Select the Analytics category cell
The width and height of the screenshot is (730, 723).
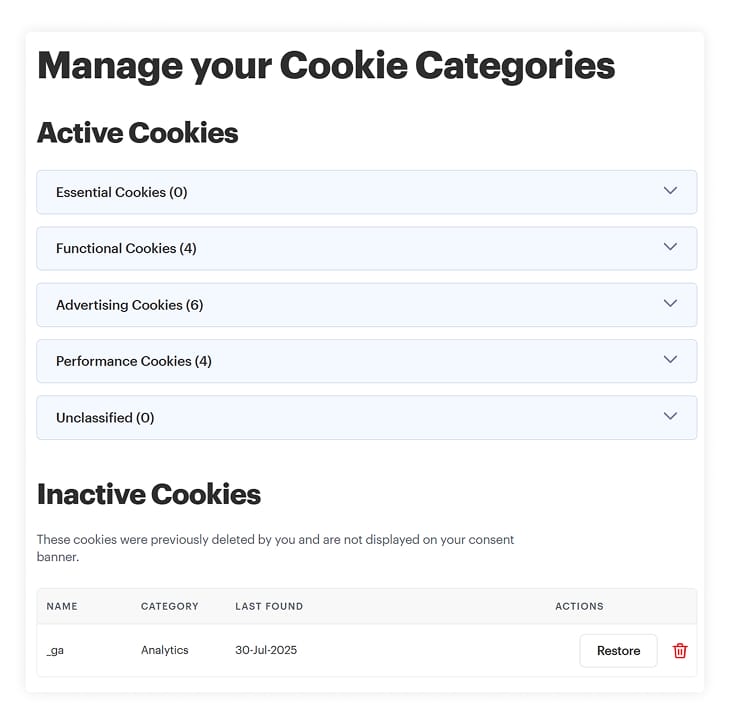pyautogui.click(x=165, y=650)
